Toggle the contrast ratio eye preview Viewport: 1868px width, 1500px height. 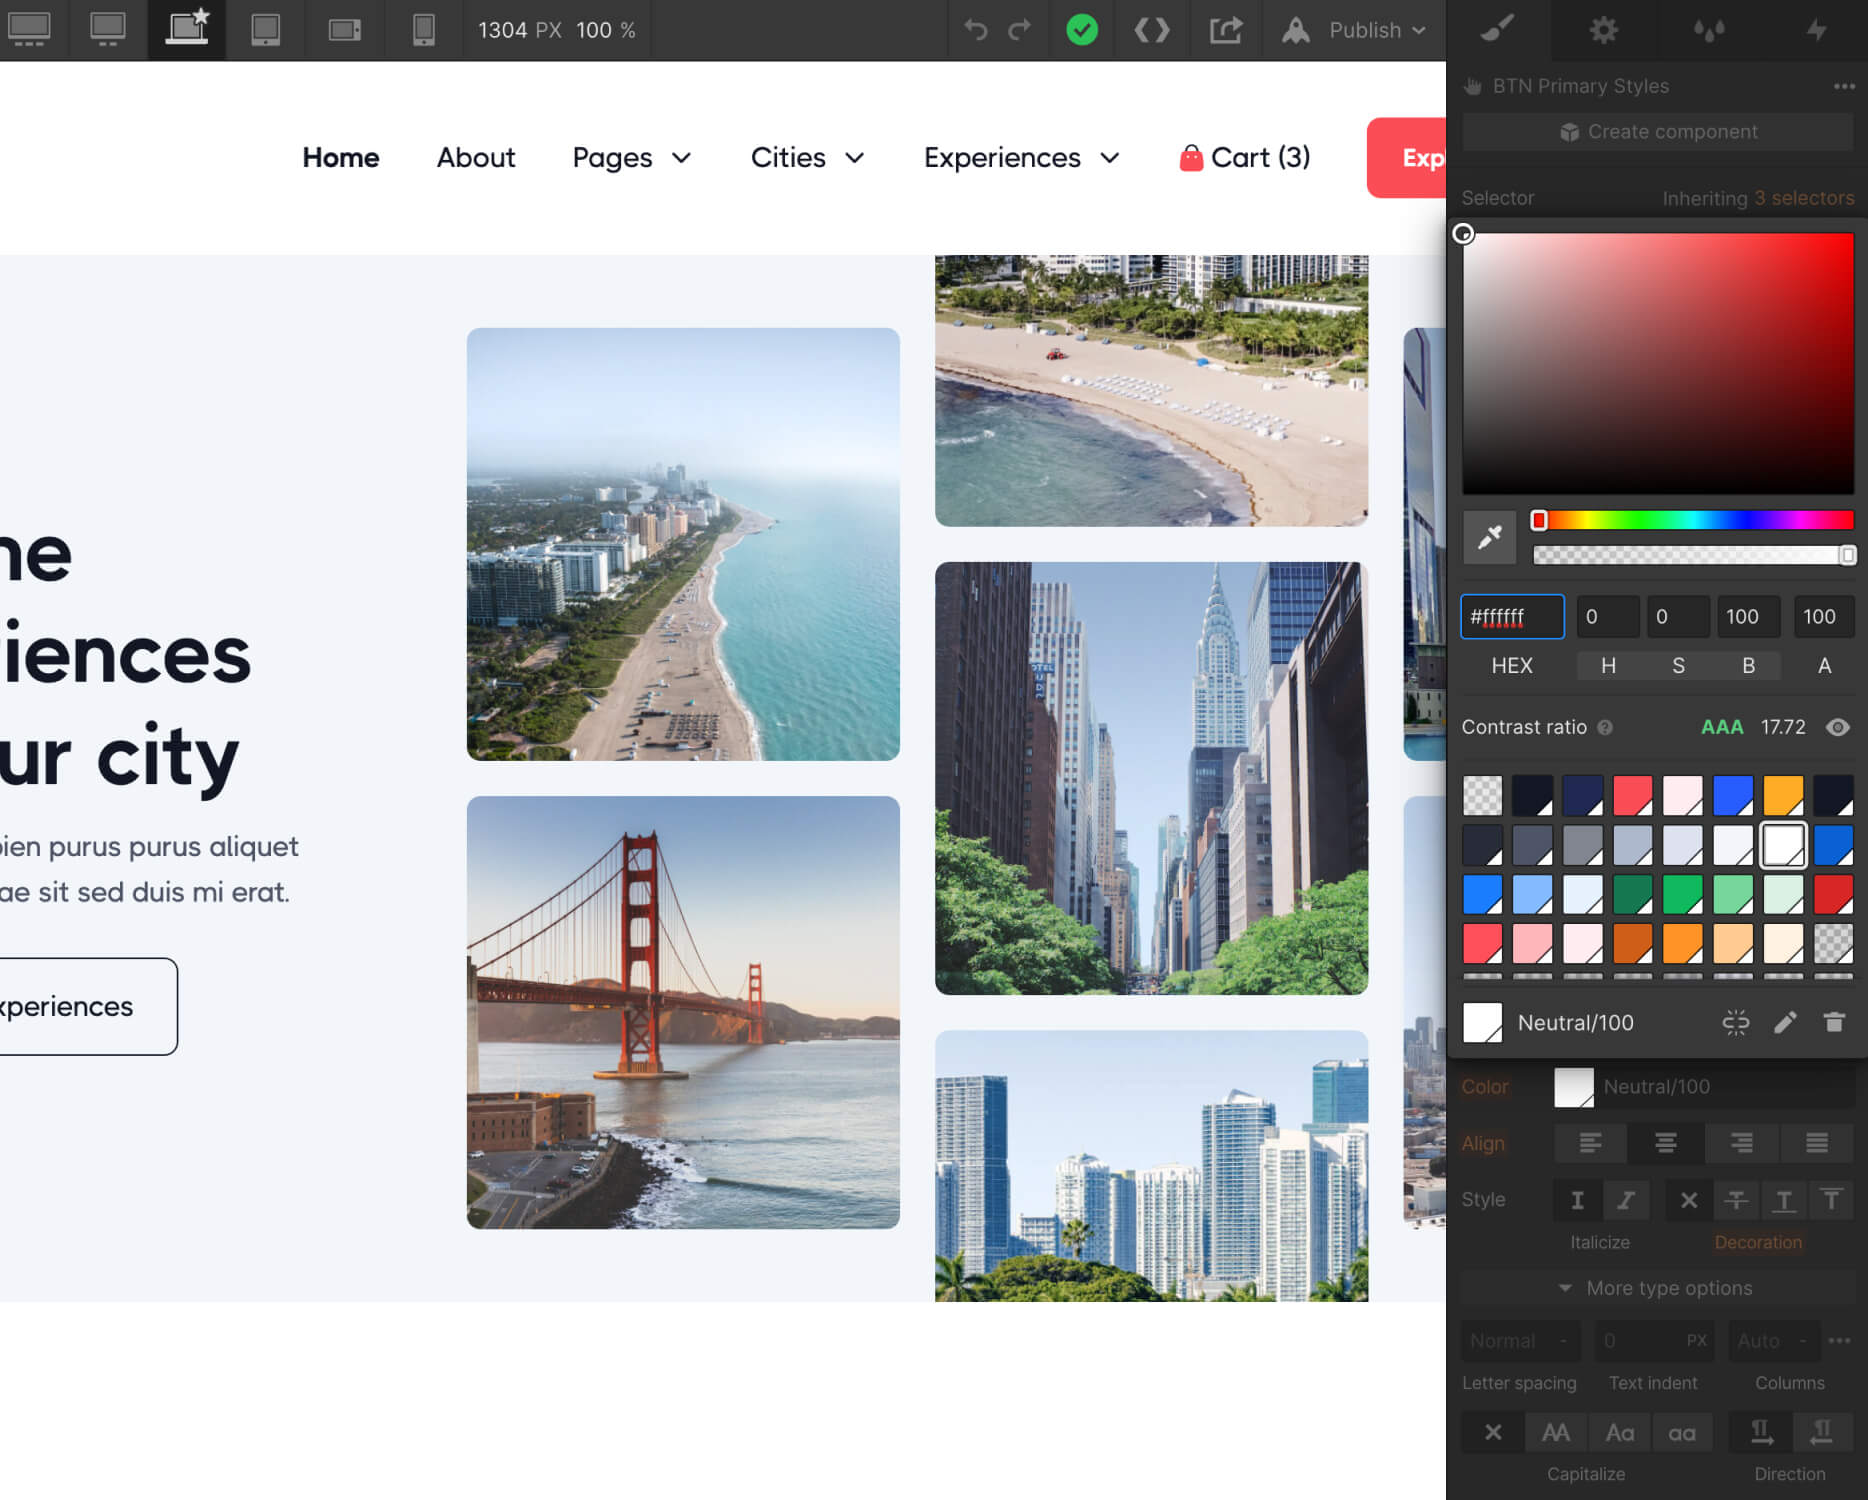pyautogui.click(x=1837, y=727)
